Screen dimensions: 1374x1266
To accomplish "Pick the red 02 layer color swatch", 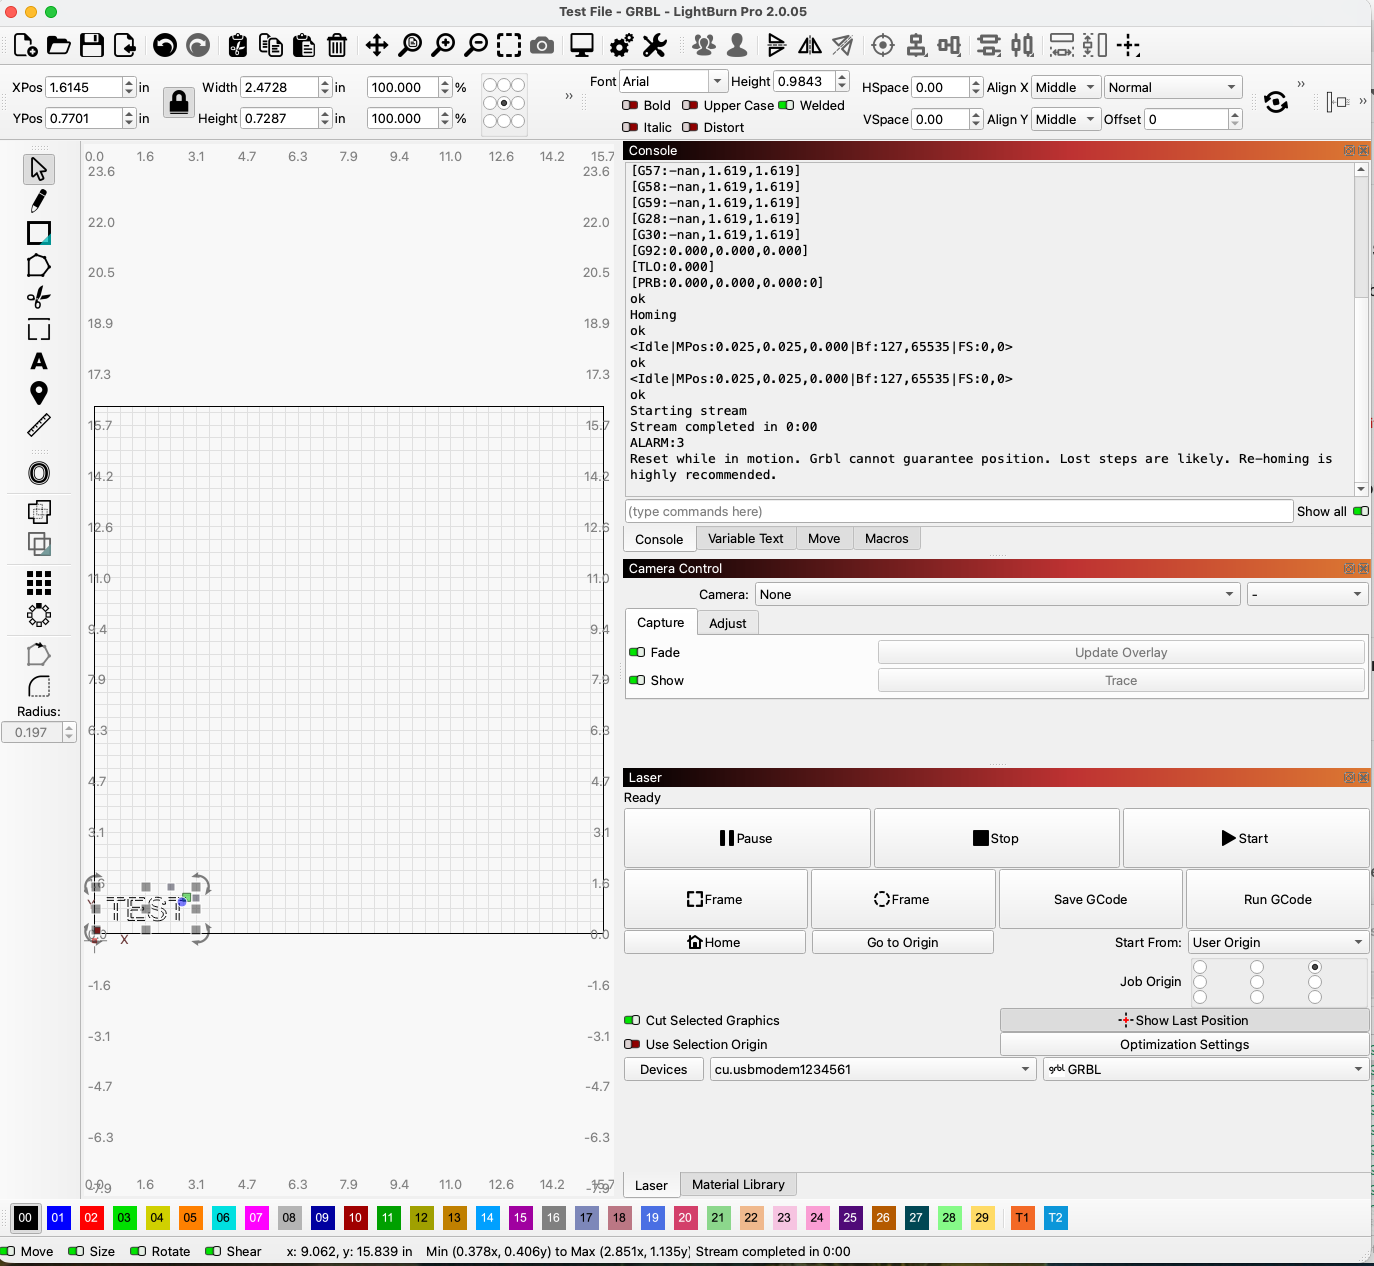I will pos(91,1217).
